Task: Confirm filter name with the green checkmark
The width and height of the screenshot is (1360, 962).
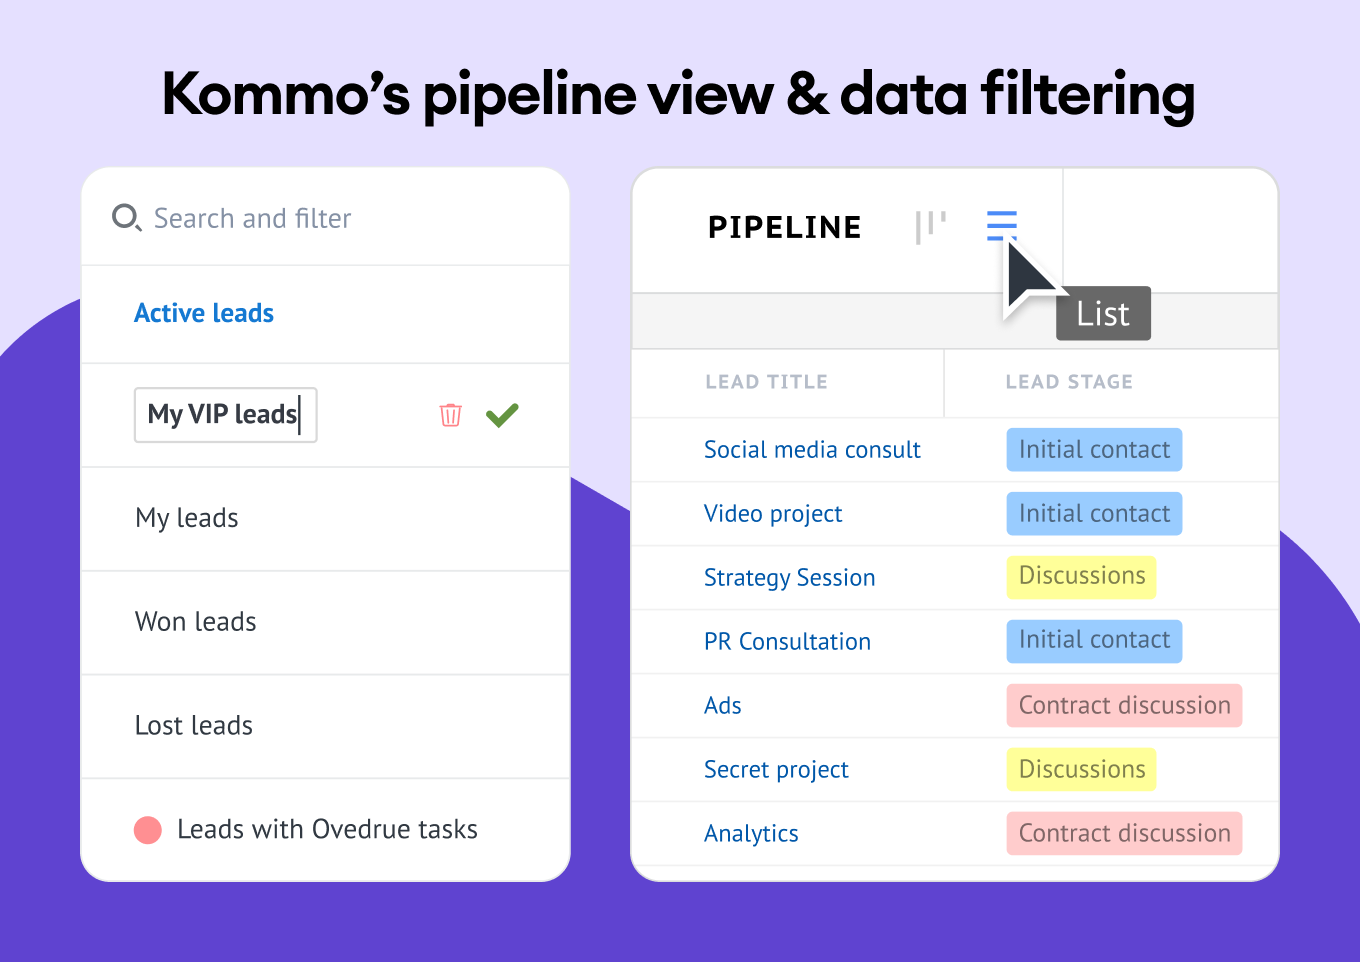Action: tap(502, 415)
